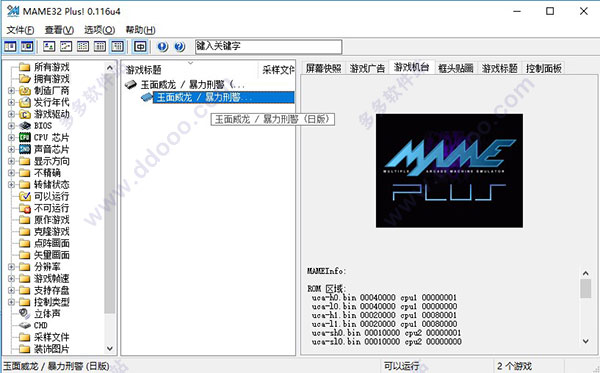Focus the 键入关键字 search box

pos(269,47)
